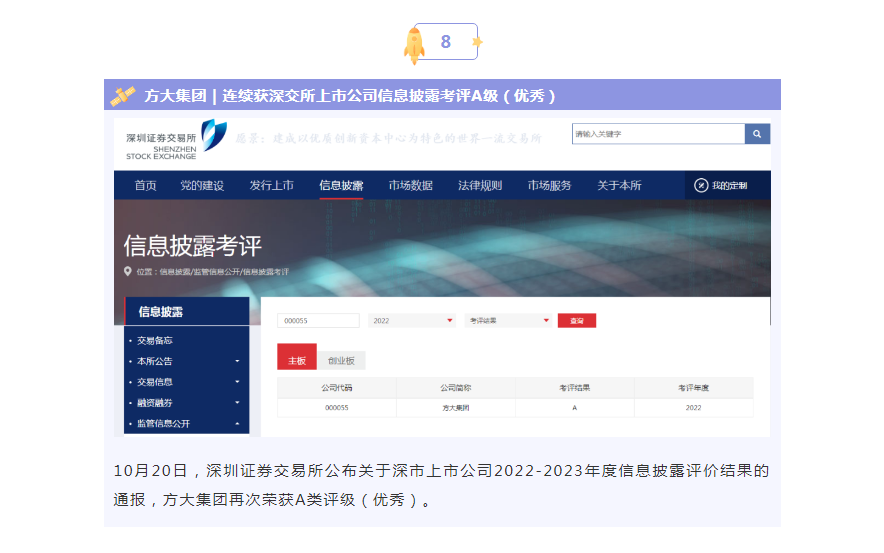
Task: Click the 2022 table cell
Action: (x=693, y=408)
